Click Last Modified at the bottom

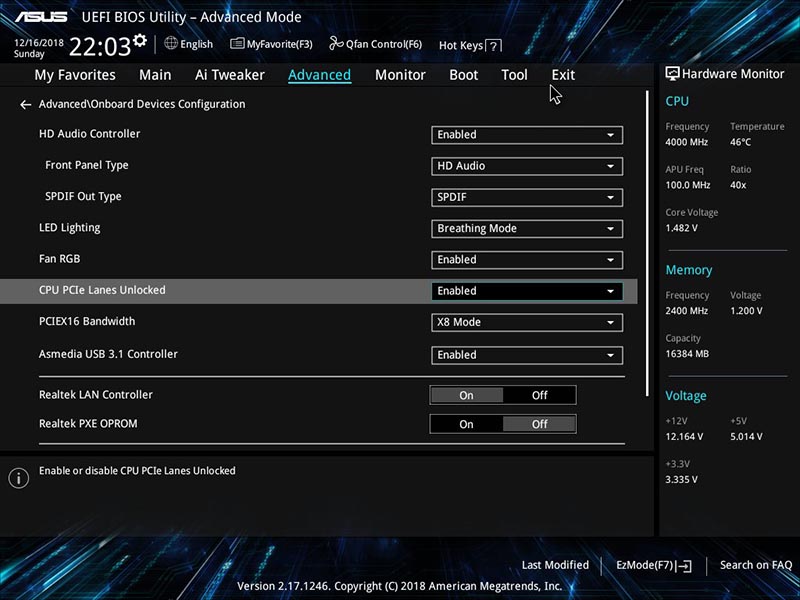click(x=555, y=566)
